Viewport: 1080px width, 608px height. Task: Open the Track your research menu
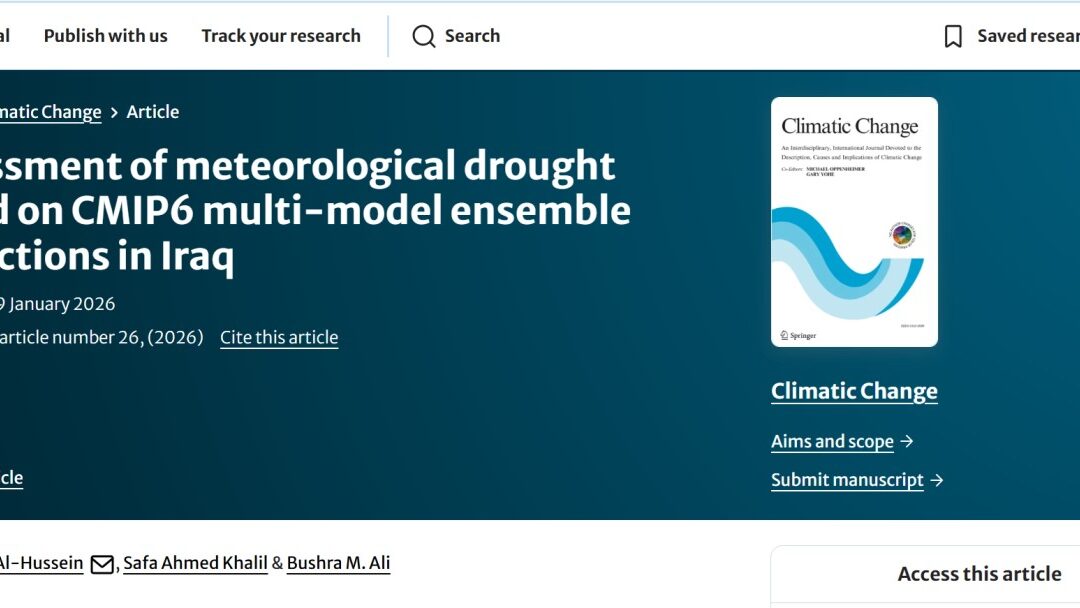coord(281,36)
